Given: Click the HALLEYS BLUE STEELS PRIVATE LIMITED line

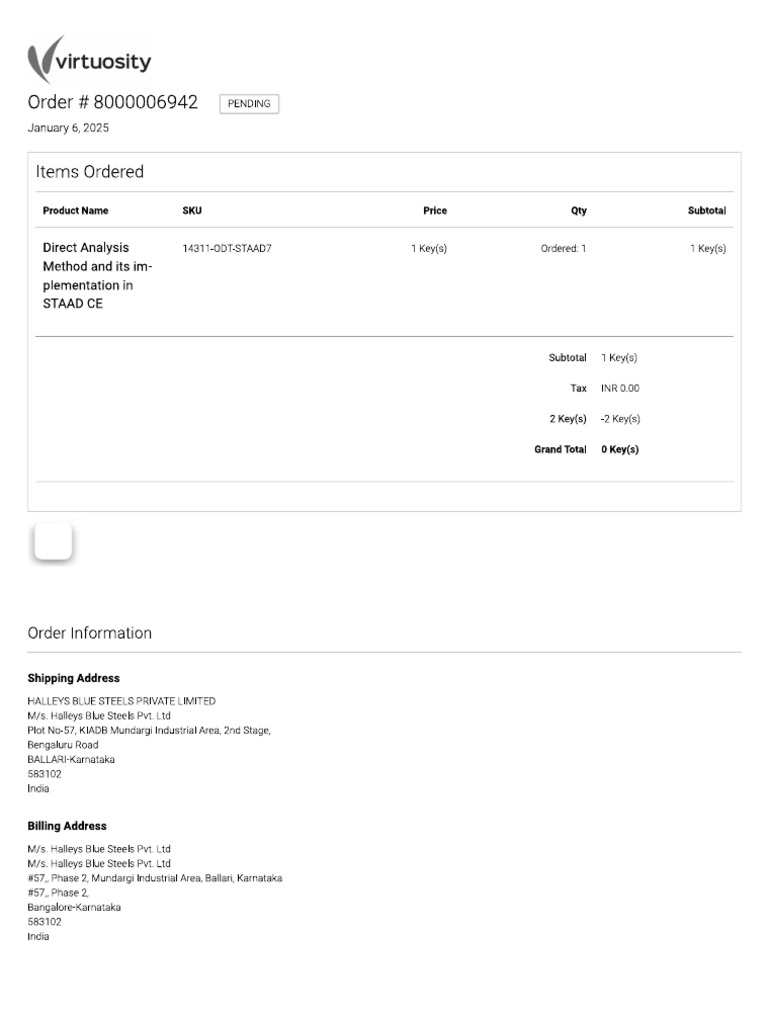Looking at the screenshot, I should 121,701.
